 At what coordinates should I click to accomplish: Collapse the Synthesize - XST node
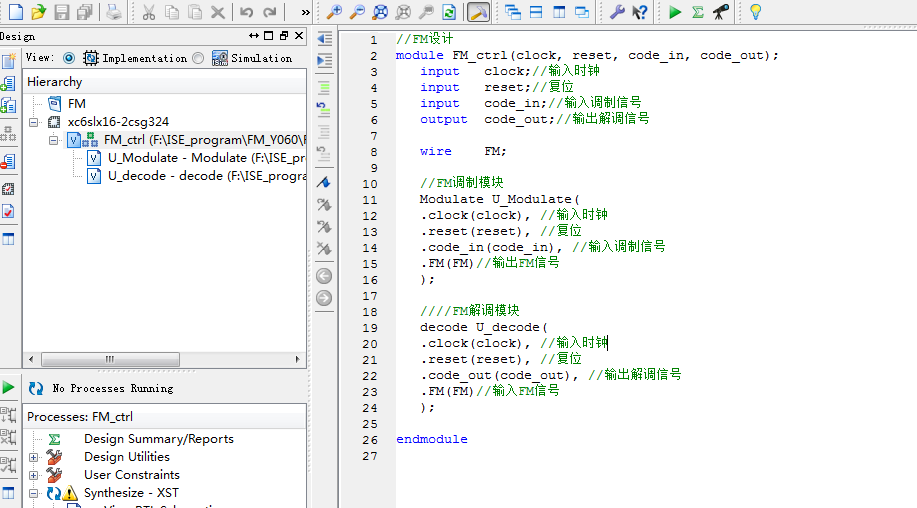click(x=34, y=493)
